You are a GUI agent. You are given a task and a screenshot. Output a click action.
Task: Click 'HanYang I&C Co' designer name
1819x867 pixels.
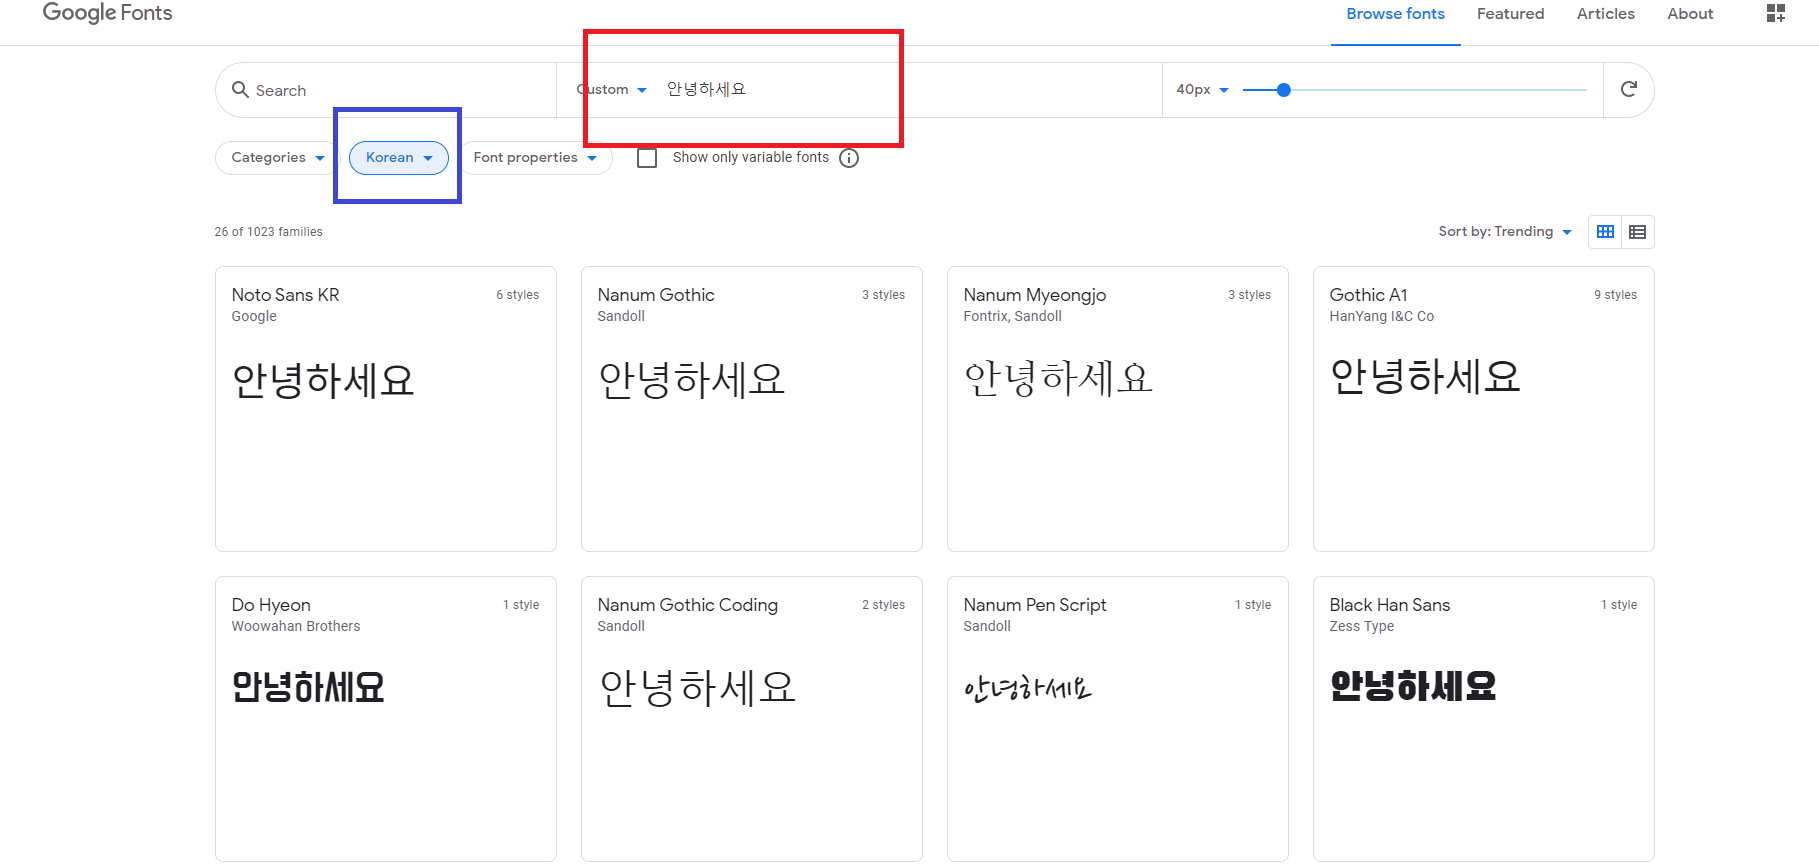point(1381,316)
